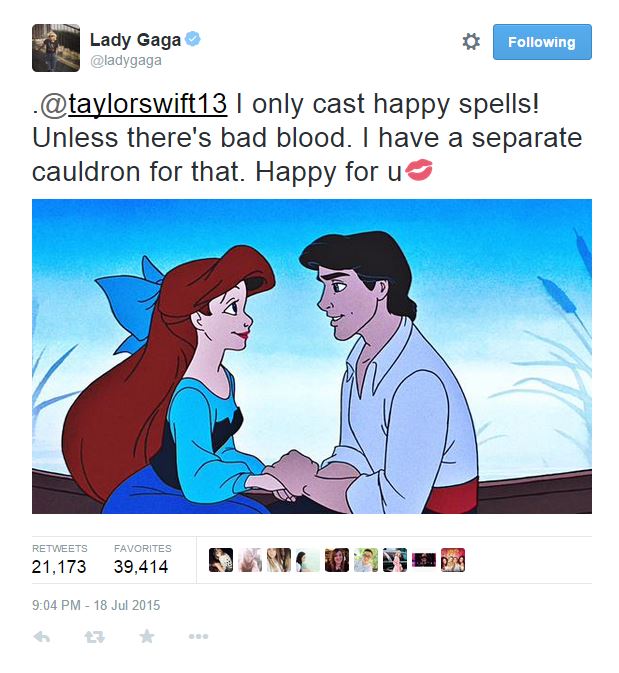
Task: Click the first avatar in the favoriters row
Action: click(221, 560)
